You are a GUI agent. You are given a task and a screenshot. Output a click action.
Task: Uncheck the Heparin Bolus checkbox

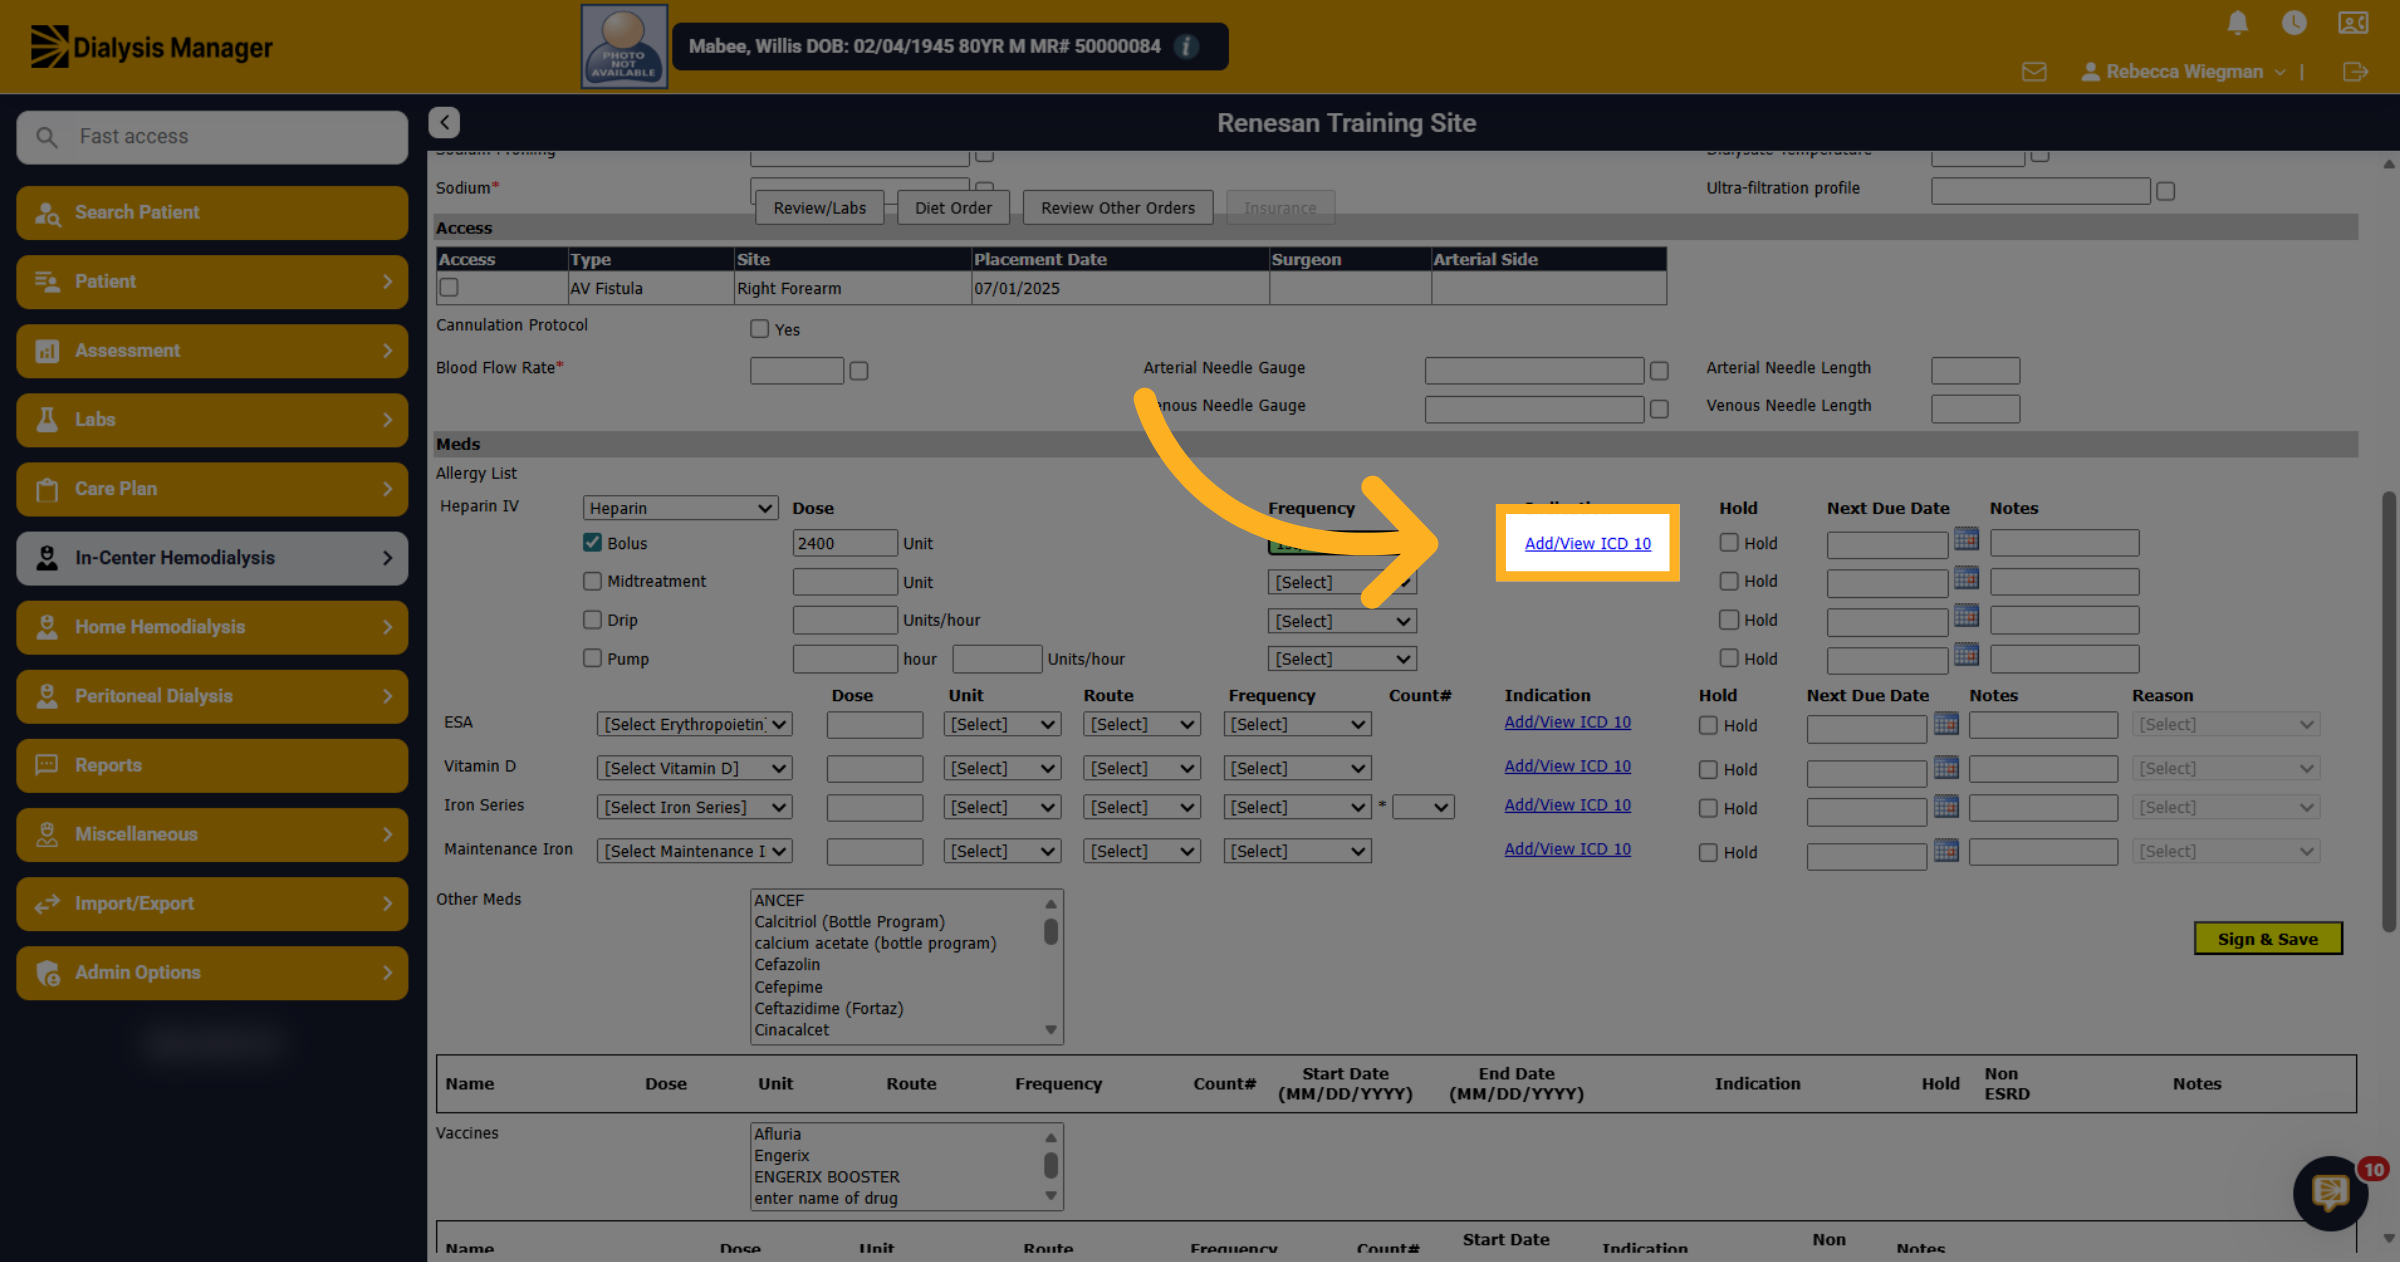coord(592,542)
